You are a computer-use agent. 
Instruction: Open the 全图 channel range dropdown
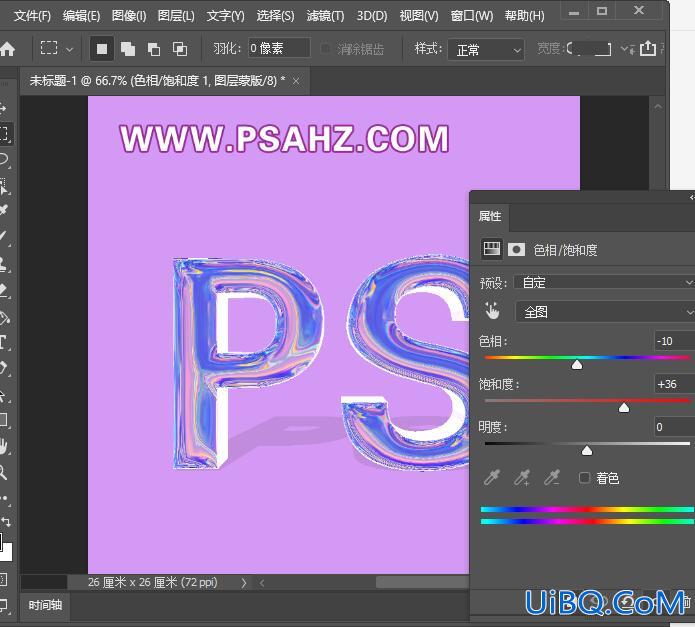[605, 312]
